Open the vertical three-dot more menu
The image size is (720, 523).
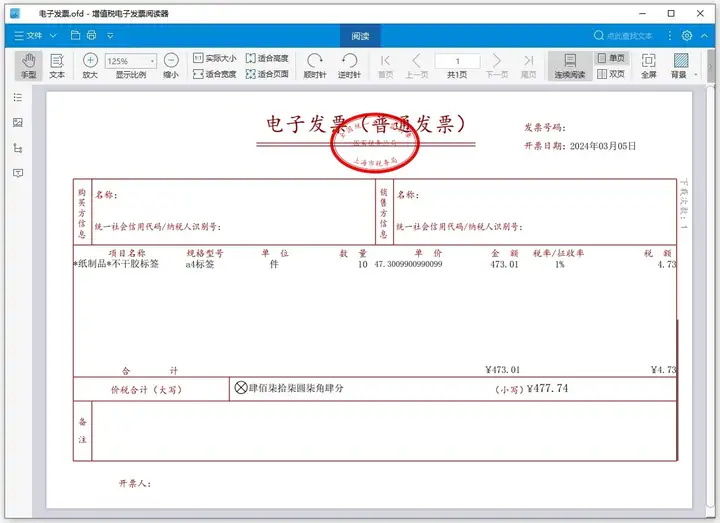pyautogui.click(x=669, y=35)
